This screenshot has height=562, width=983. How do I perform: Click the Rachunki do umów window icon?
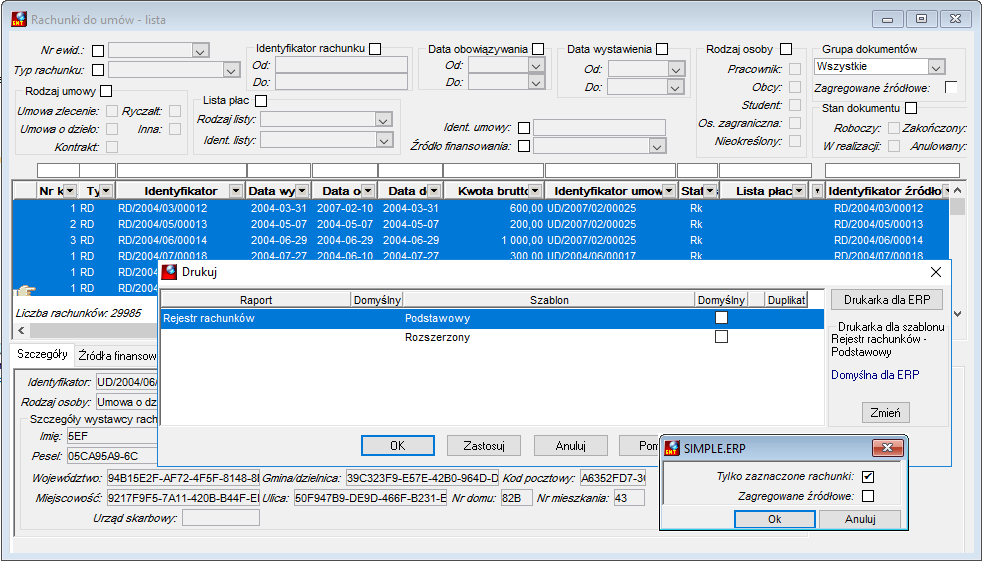(x=19, y=19)
